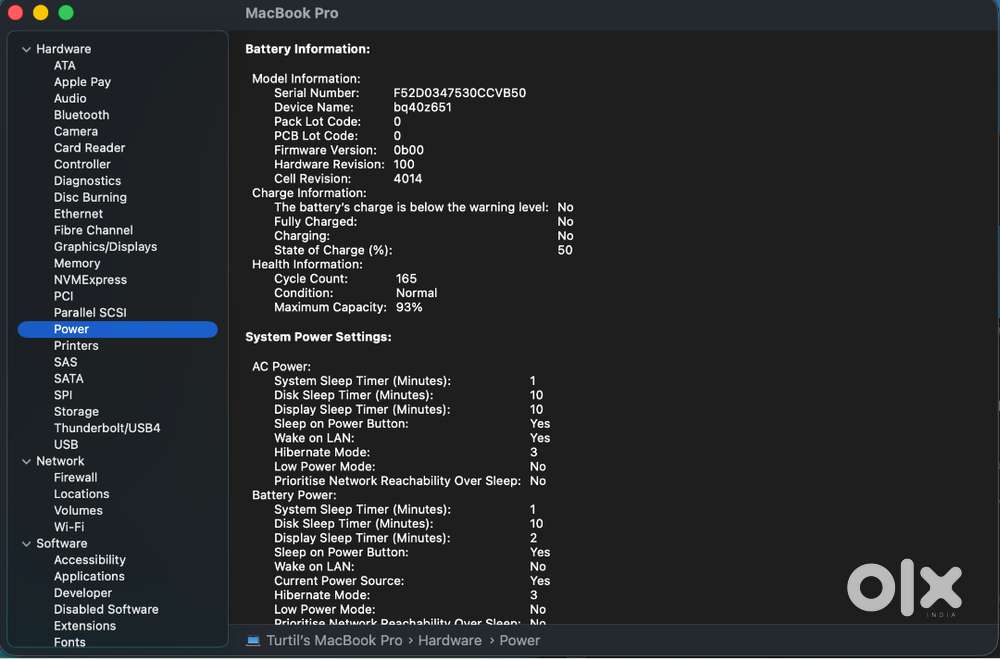
Task: Click the Condition value Normal
Action: (x=416, y=293)
